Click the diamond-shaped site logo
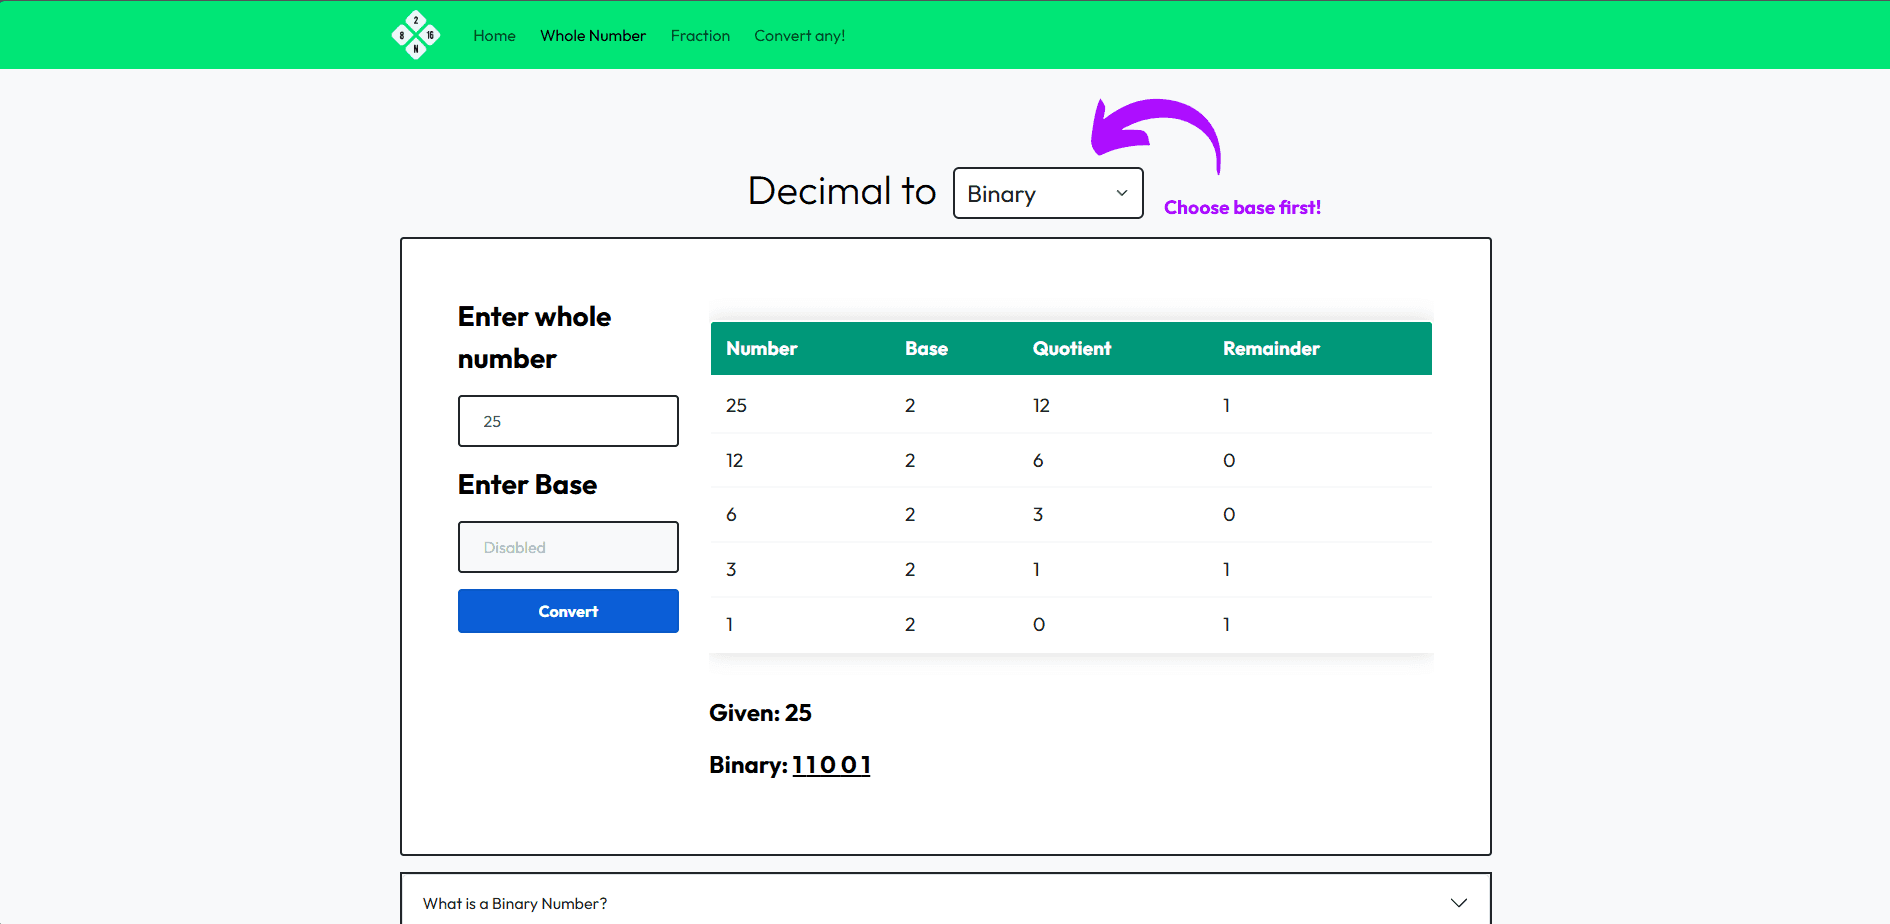Screen dimensions: 1890x924 [416, 35]
